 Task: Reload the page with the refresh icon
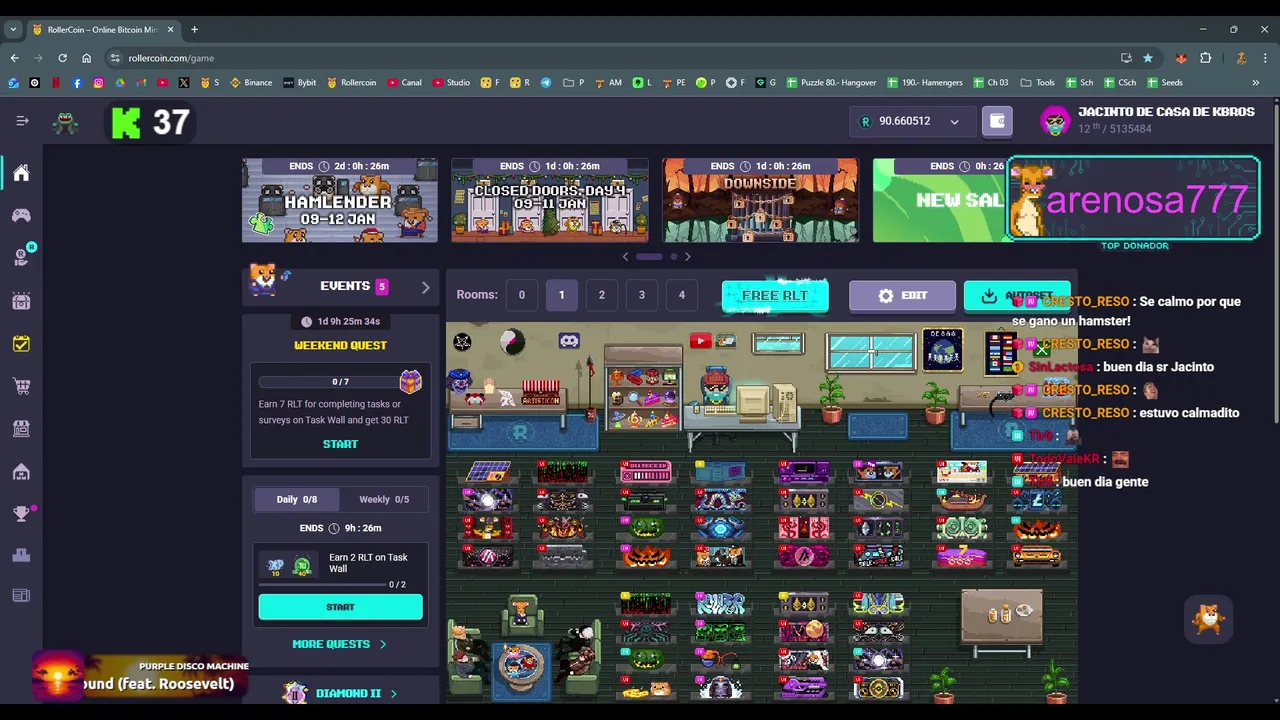62,58
